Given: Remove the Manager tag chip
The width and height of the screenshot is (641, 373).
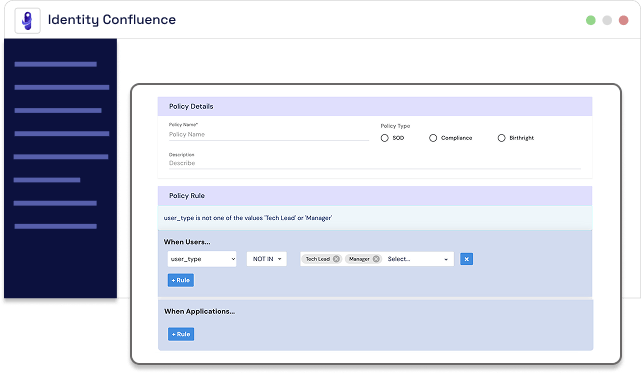Looking at the screenshot, I should [376, 259].
